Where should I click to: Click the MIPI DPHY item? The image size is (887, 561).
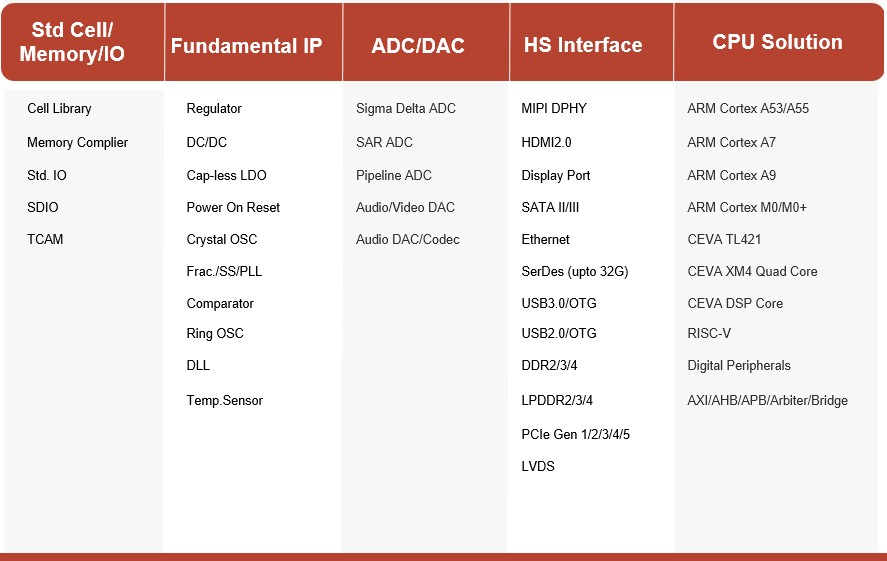[554, 109]
